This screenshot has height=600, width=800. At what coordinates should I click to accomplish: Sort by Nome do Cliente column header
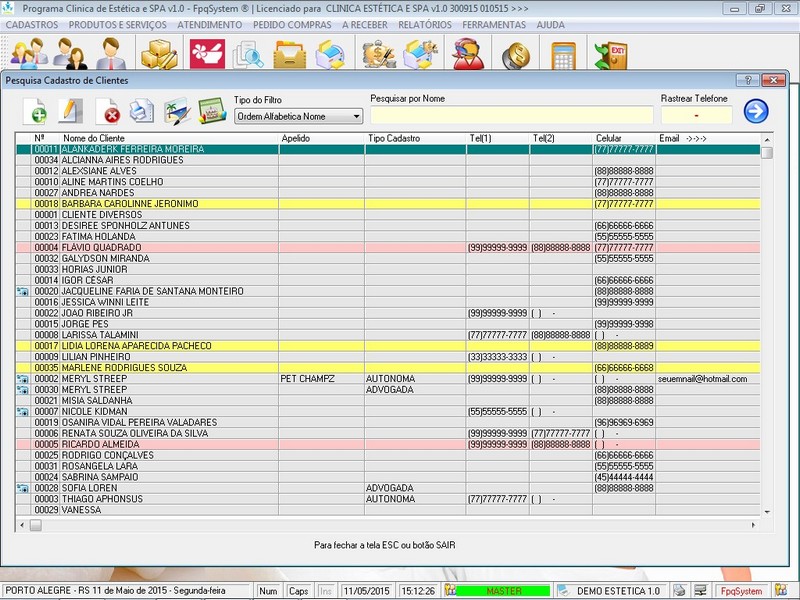[94, 138]
